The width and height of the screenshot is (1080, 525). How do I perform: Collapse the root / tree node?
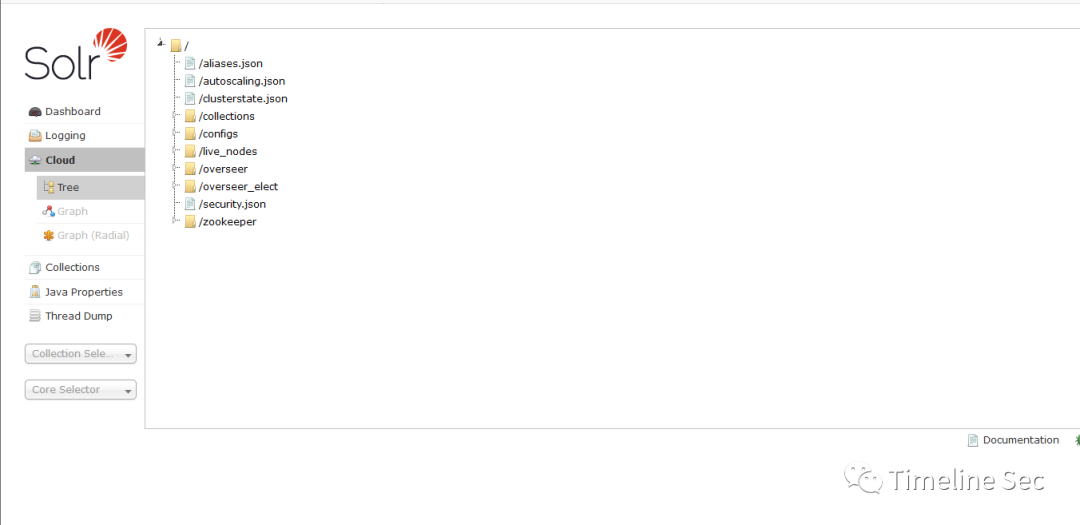tap(161, 43)
